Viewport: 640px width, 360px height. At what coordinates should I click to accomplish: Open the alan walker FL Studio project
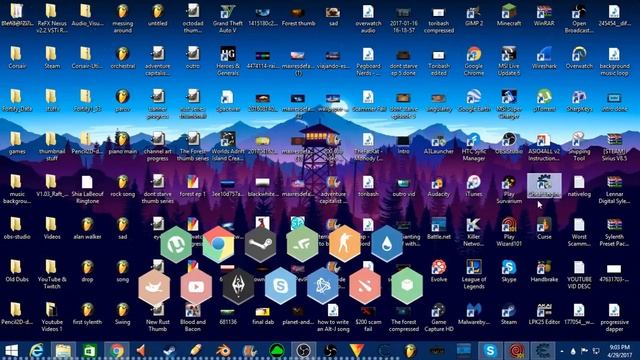[87, 229]
